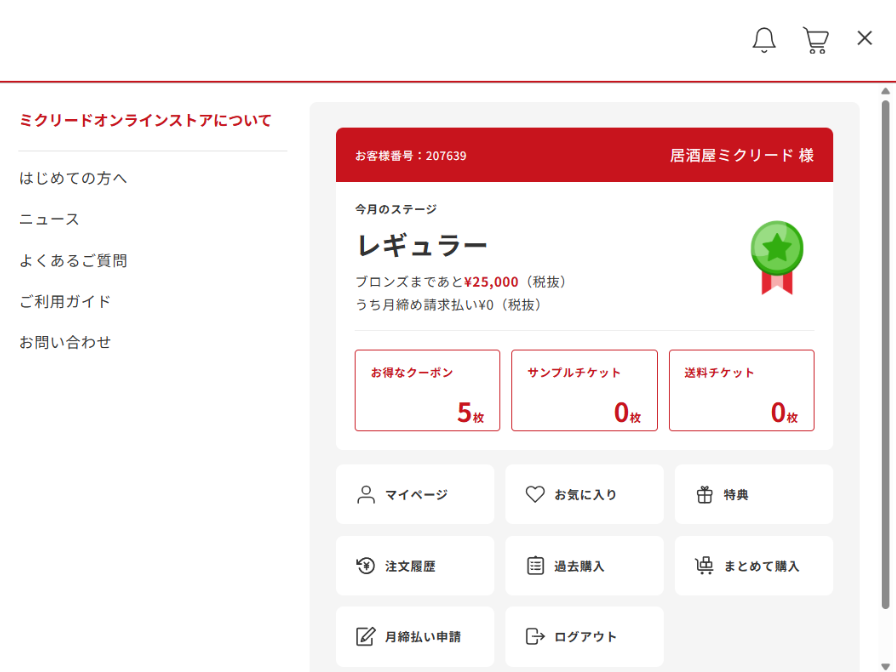Click the レギュラー stage title
The image size is (896, 672).
(x=422, y=245)
